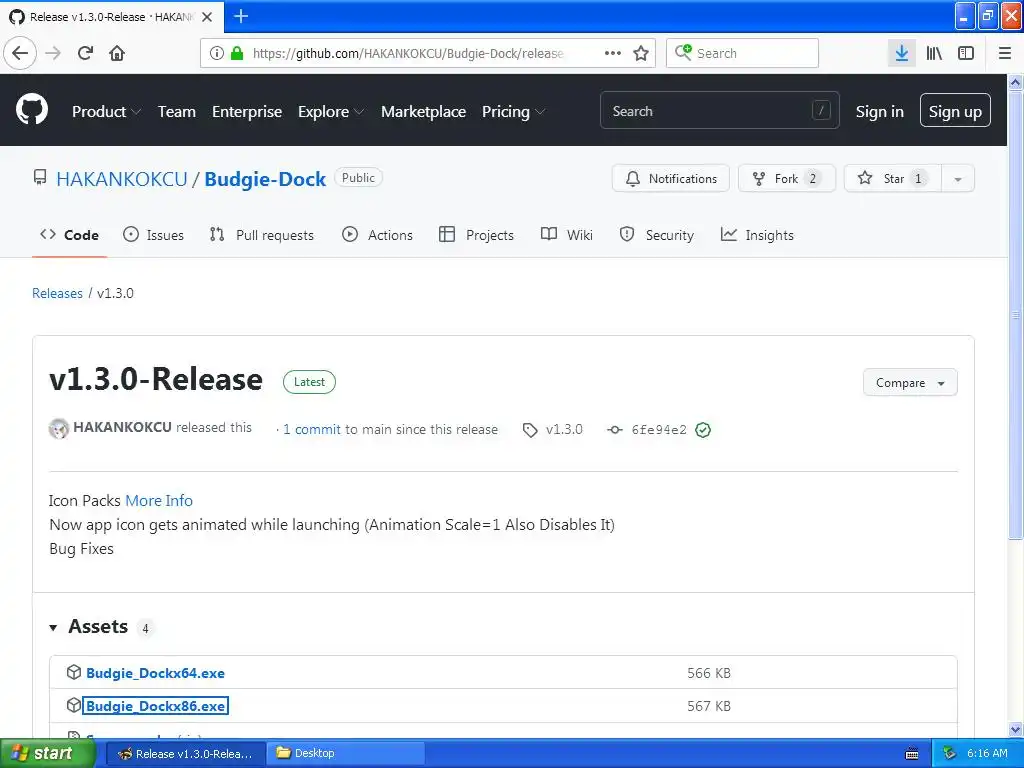The height and width of the screenshot is (768, 1024).
Task: Click the Sign up button
Action: pos(955,110)
